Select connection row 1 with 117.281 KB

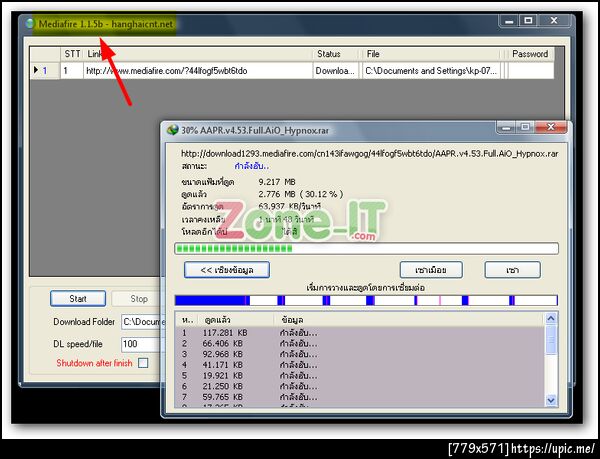[360, 333]
